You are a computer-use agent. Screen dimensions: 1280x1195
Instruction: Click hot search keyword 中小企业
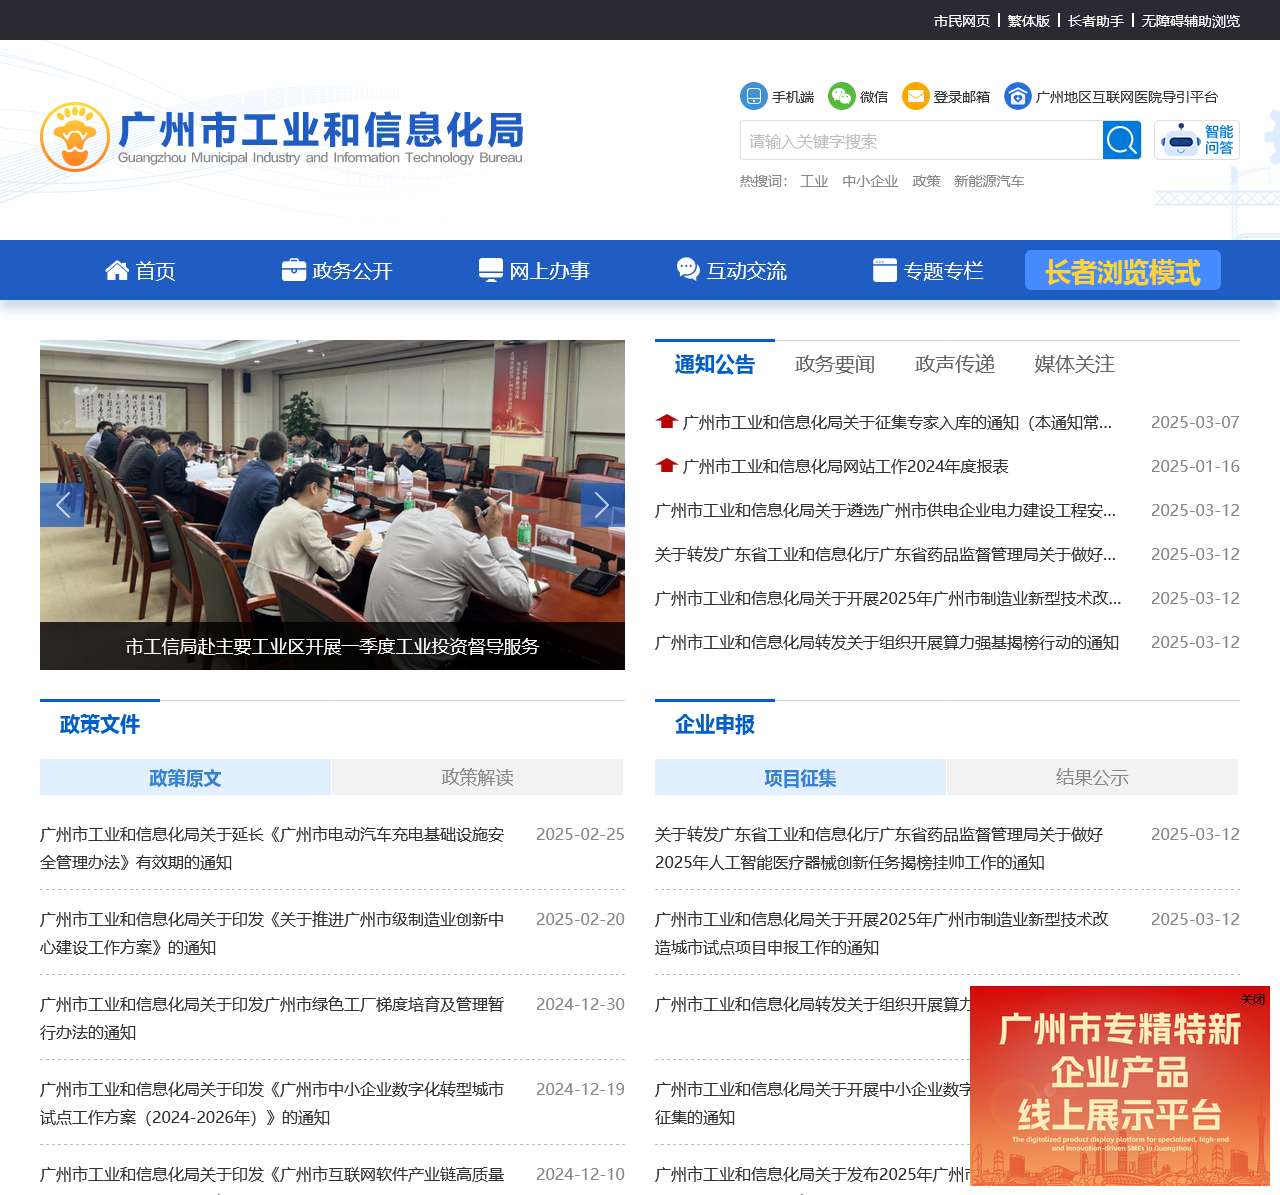point(870,181)
